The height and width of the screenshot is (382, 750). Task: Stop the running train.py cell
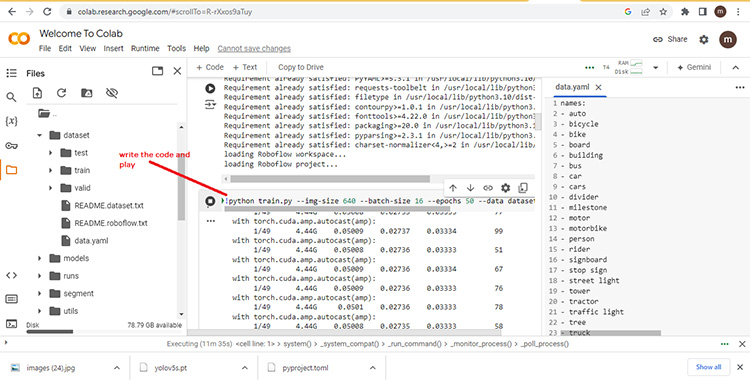(210, 201)
